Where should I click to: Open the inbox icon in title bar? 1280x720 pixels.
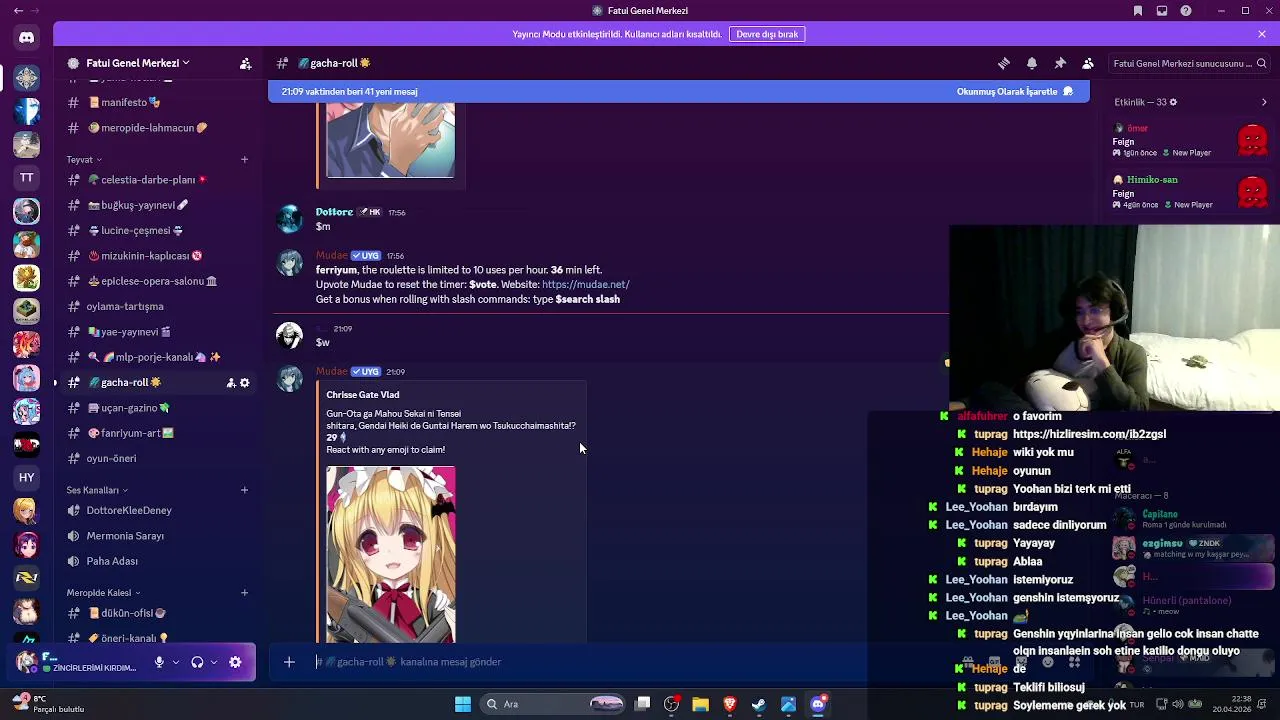(1162, 11)
